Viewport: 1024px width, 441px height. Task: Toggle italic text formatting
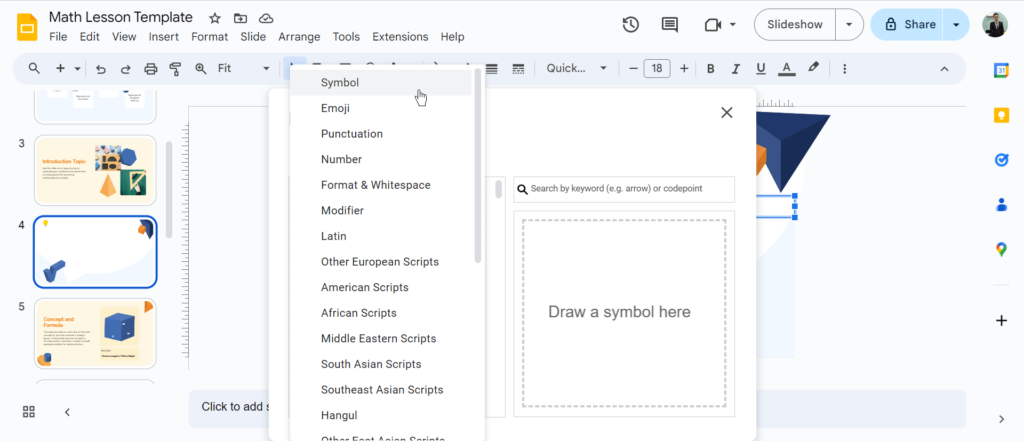[x=735, y=69]
